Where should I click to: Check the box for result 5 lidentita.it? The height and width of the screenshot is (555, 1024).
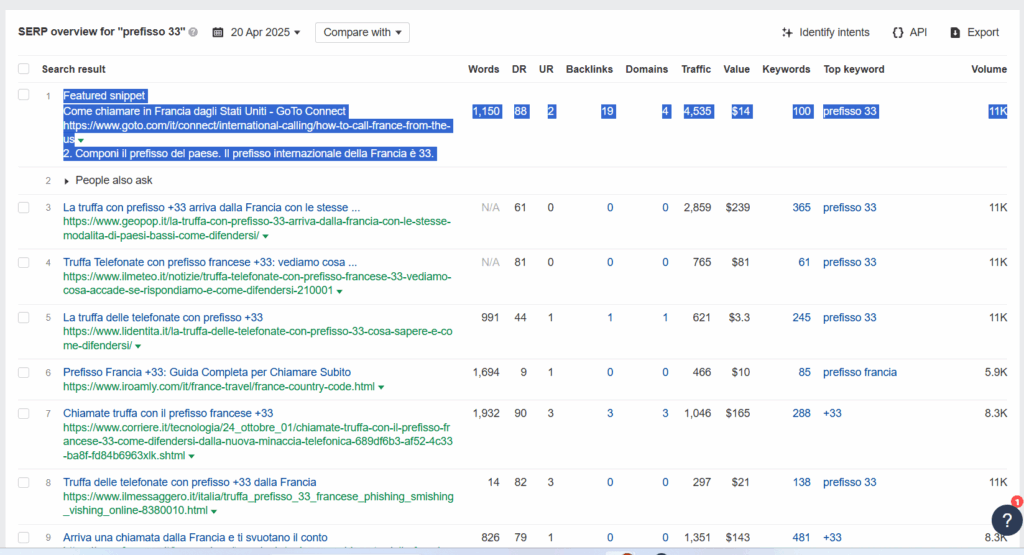click(x=24, y=317)
